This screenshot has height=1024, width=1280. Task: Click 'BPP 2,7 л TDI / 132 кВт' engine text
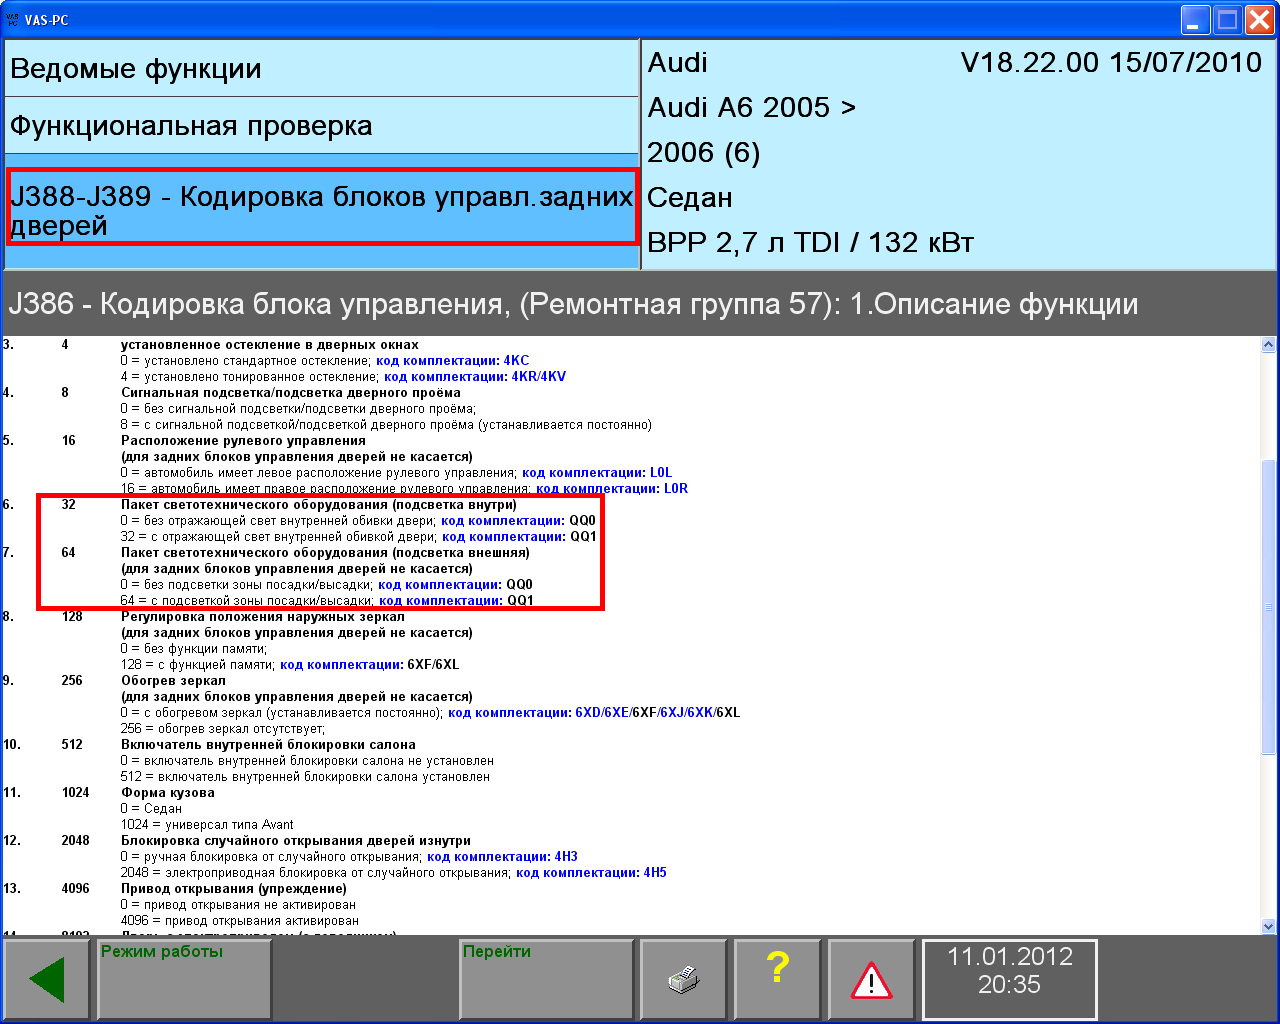(x=811, y=243)
